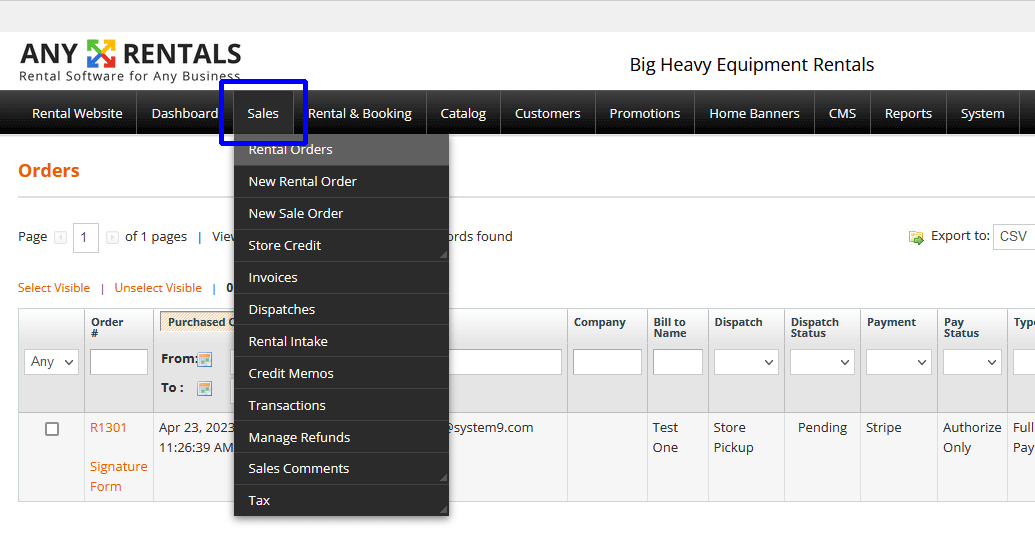This screenshot has width=1035, height=557.
Task: Open the From date calendar picker
Action: 205,359
